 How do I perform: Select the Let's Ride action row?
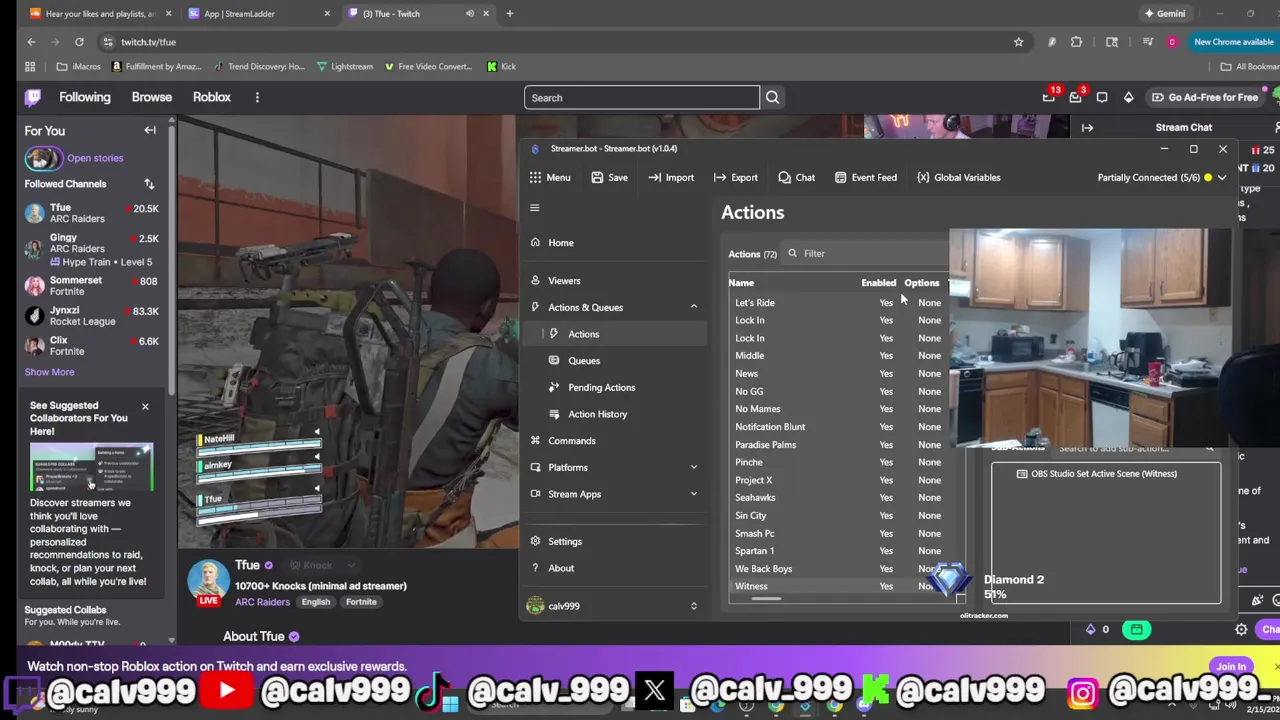tap(838, 303)
